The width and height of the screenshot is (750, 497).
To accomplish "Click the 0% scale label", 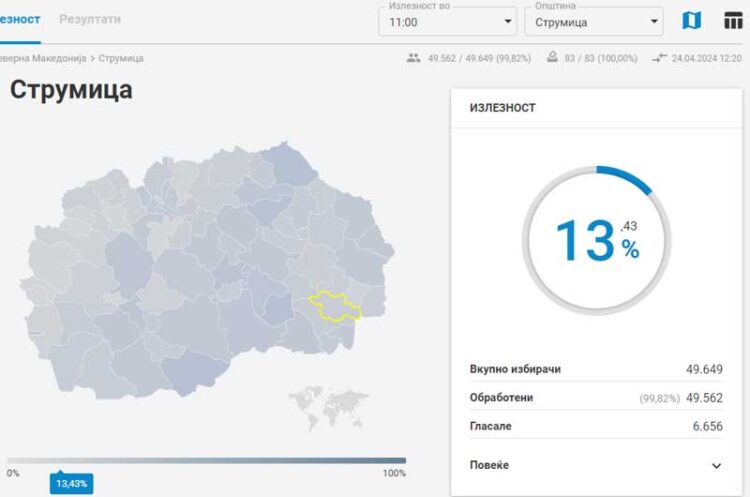I will click(x=13, y=473).
